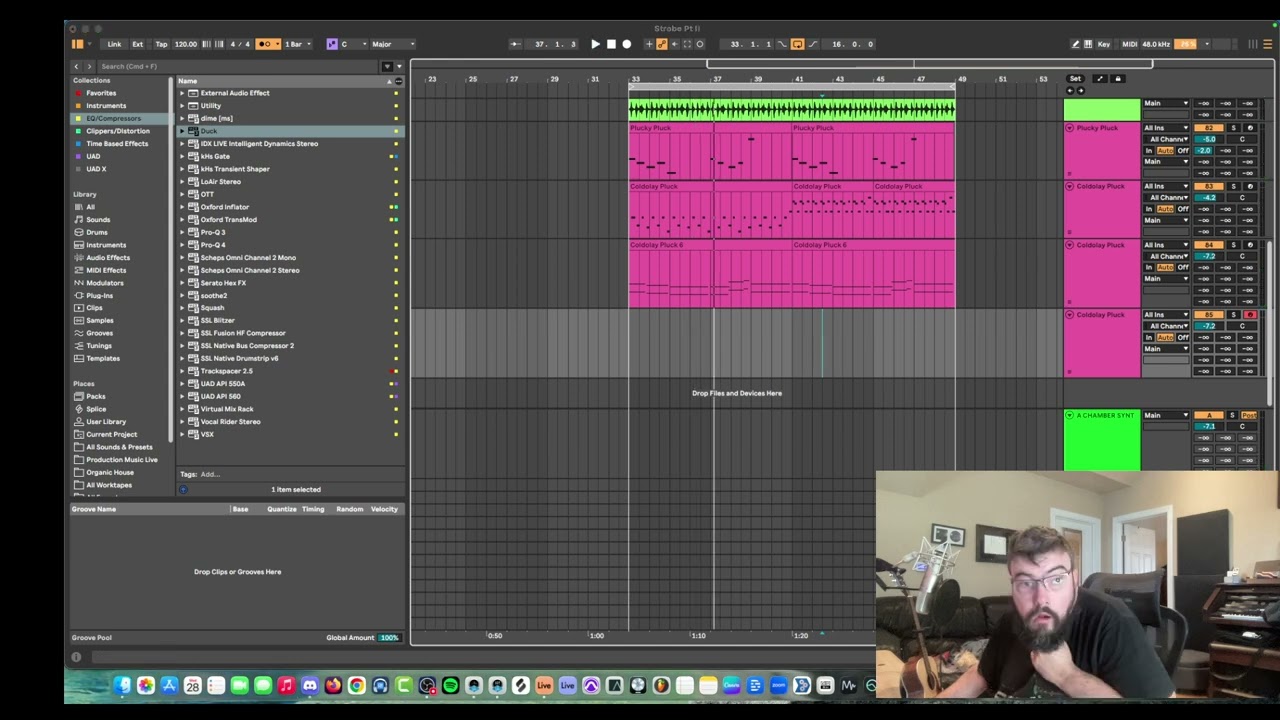The width and height of the screenshot is (1280, 720).
Task: Select Time Based Effects collection
Action: 117,144
